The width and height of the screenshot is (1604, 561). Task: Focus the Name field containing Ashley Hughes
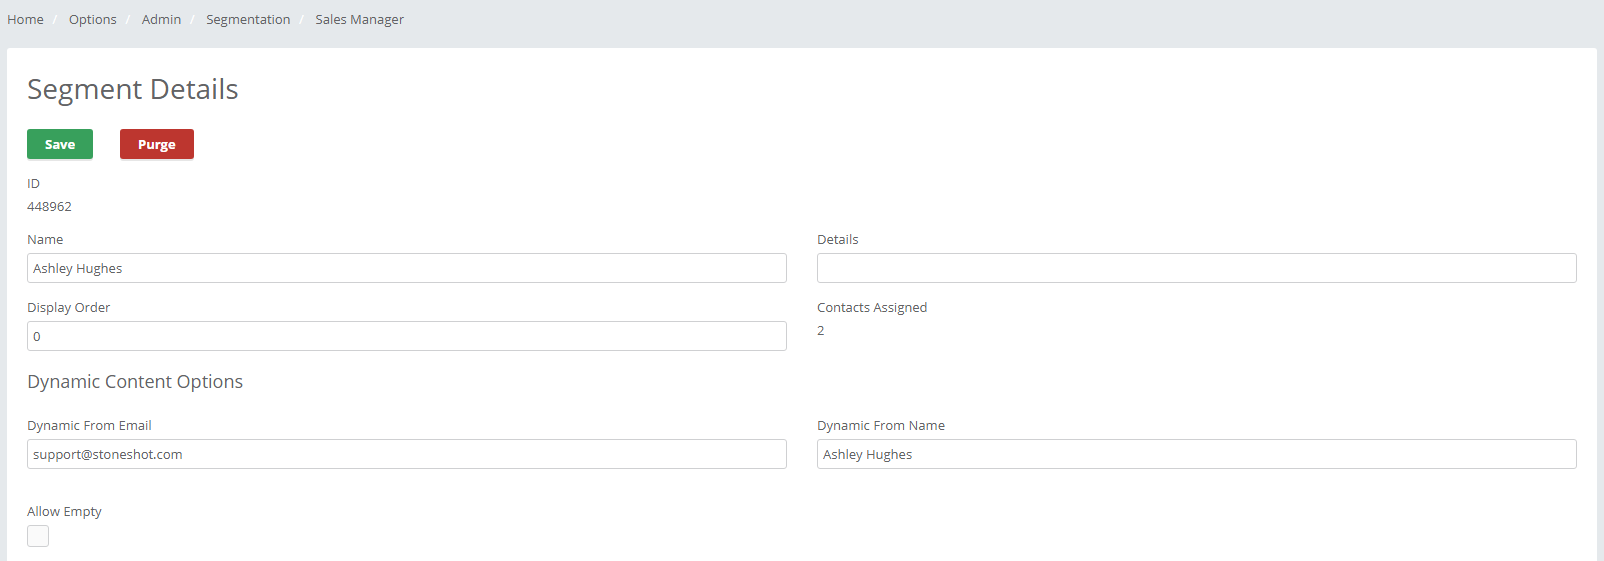[407, 268]
